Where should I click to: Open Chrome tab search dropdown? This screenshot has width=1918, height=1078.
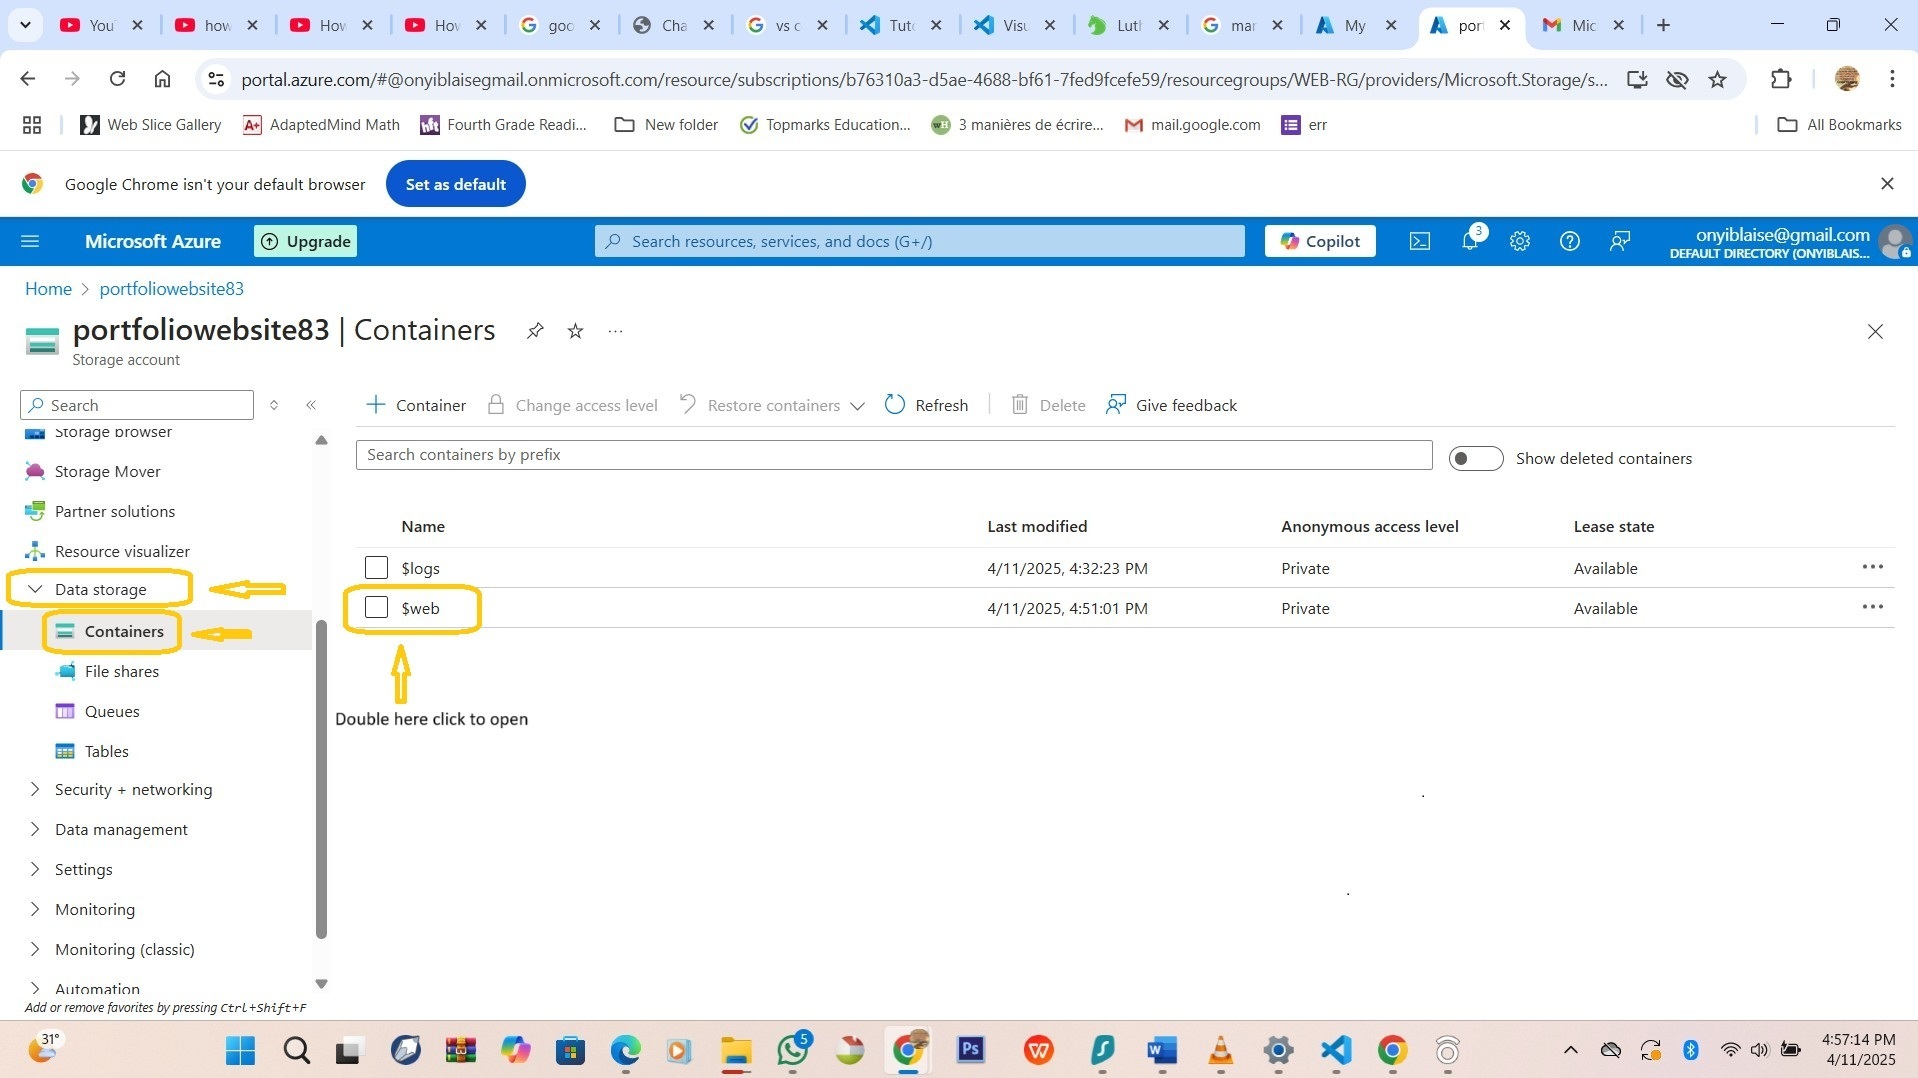25,25
